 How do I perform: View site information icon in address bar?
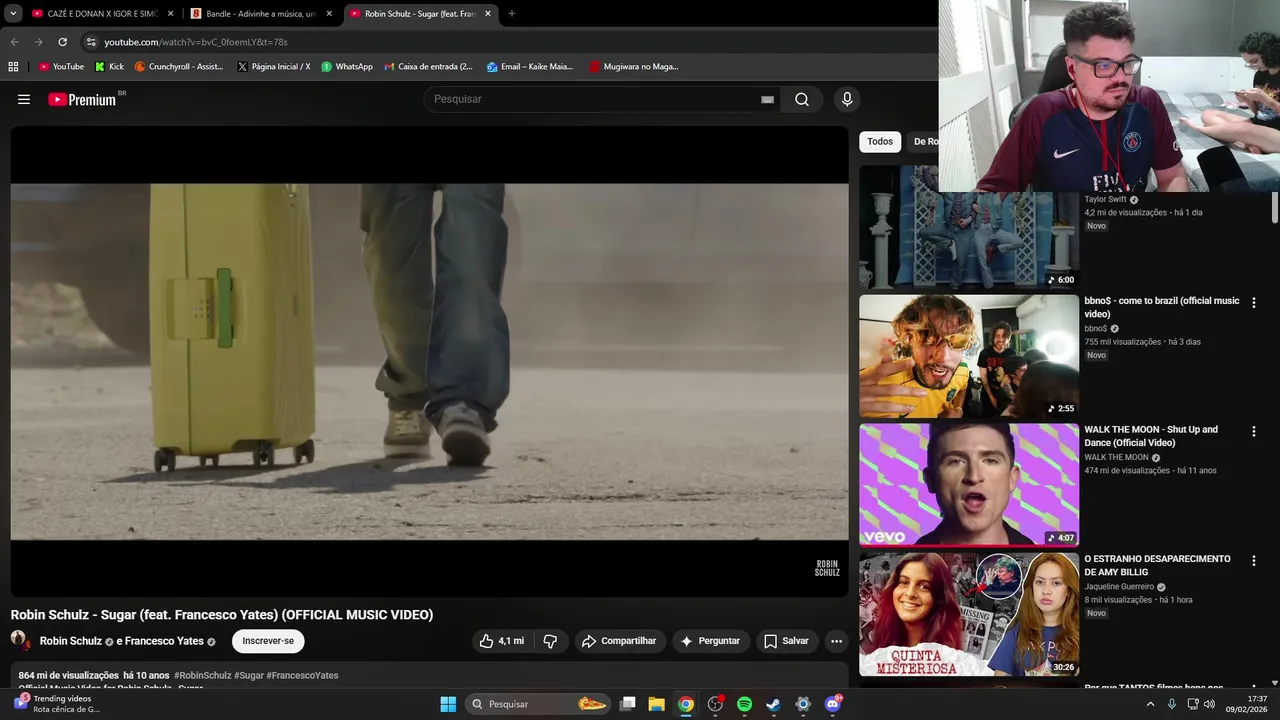tap(91, 42)
